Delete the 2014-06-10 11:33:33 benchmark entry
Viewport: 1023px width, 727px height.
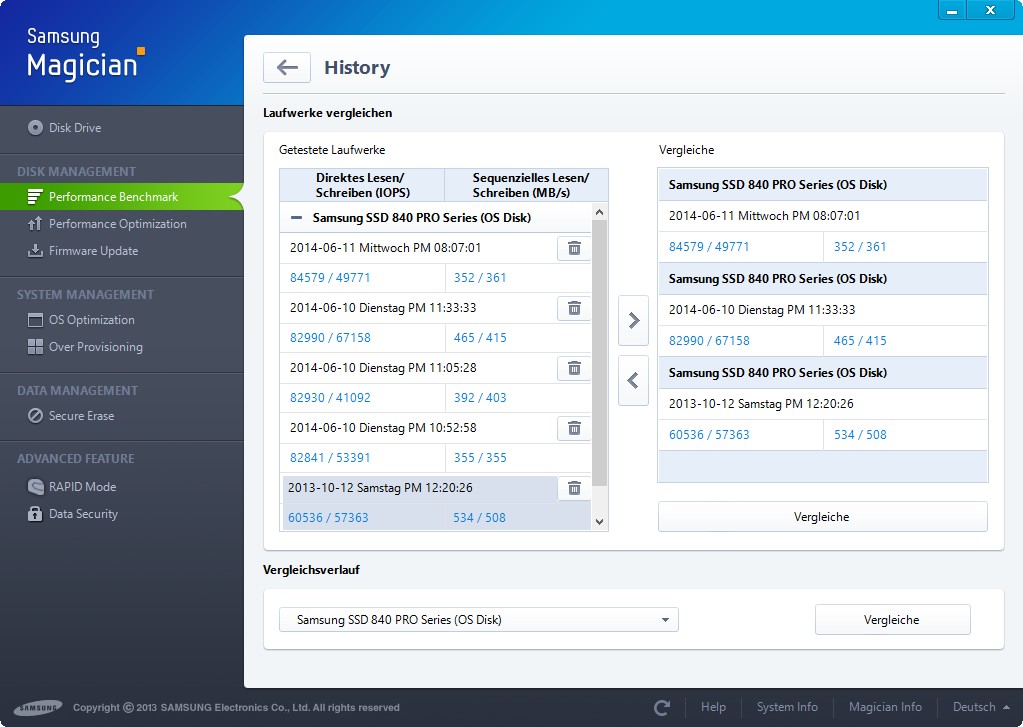[x=574, y=308]
